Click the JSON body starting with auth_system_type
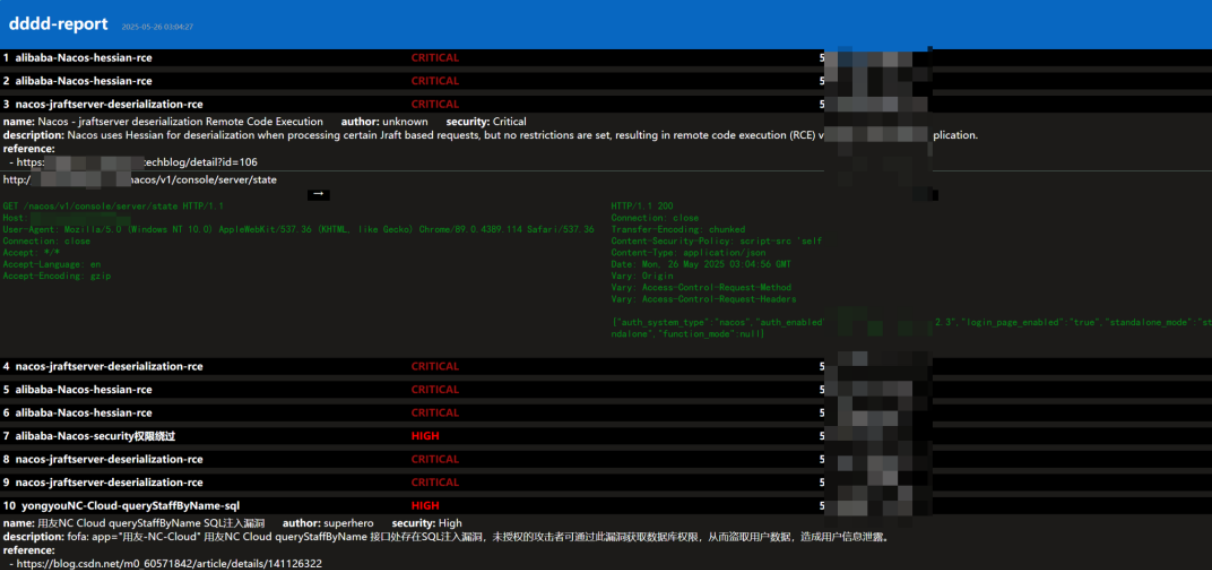The image size is (1212, 570). (911, 328)
